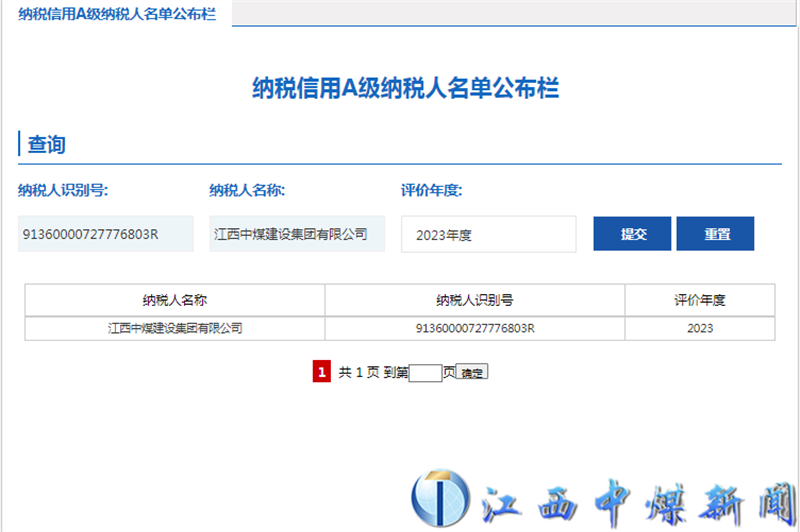
Task: Submit the query with 提交 button
Action: click(632, 234)
